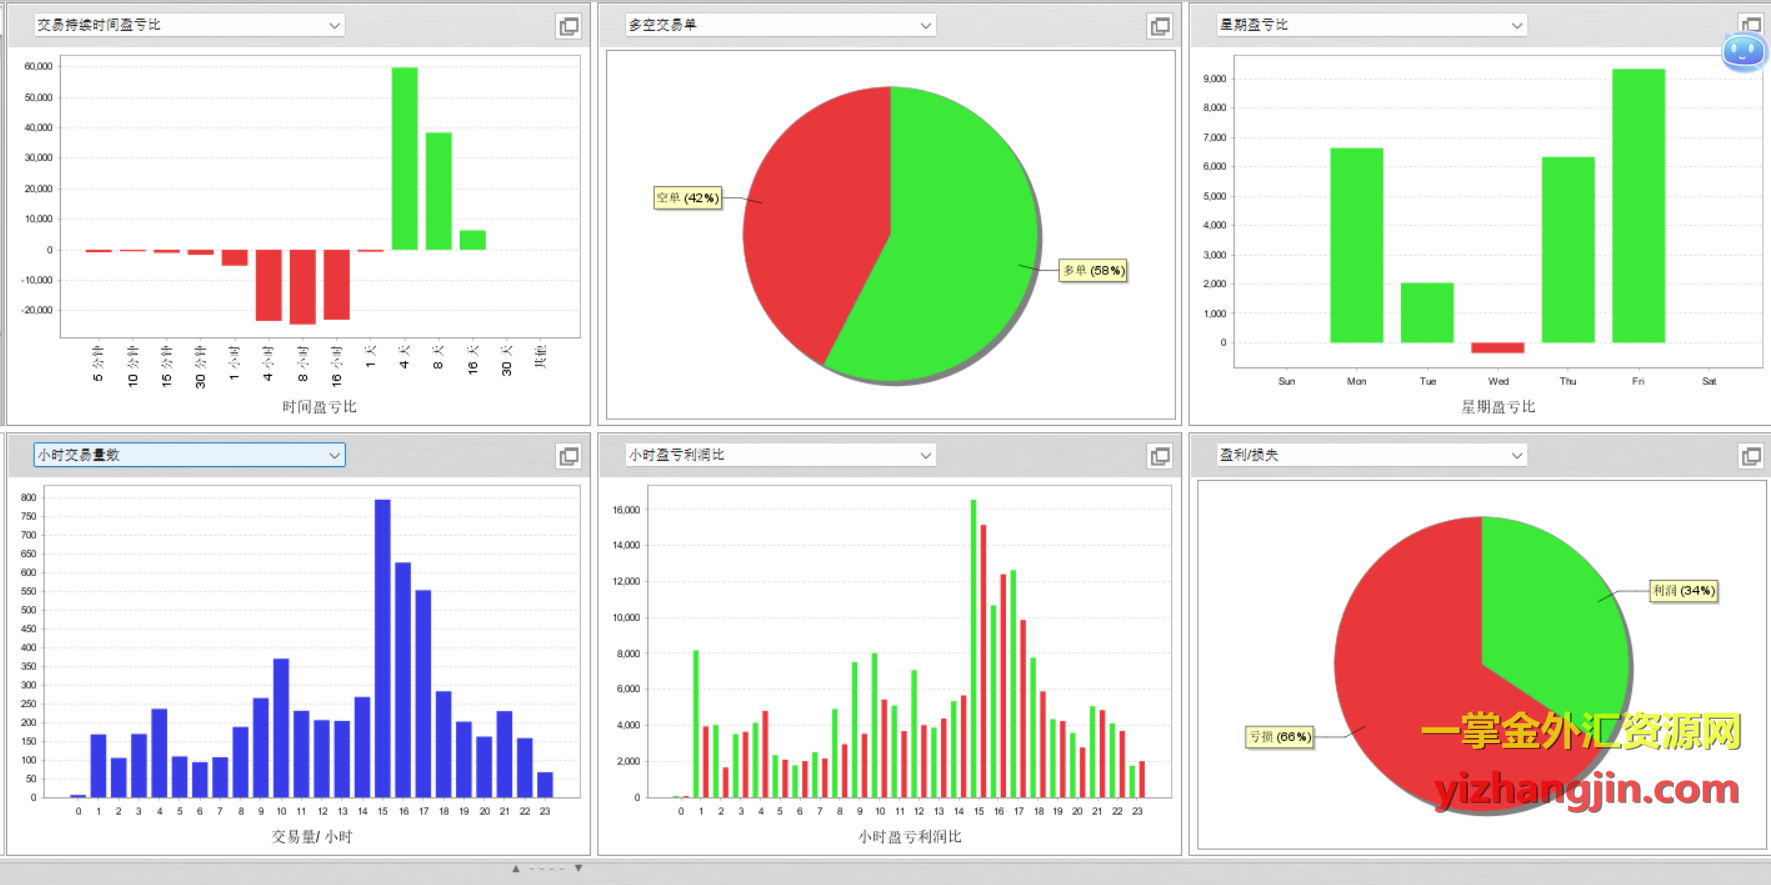The width and height of the screenshot is (1771, 885).
Task: Click the 空单 (42%) pie label
Action: 687,198
